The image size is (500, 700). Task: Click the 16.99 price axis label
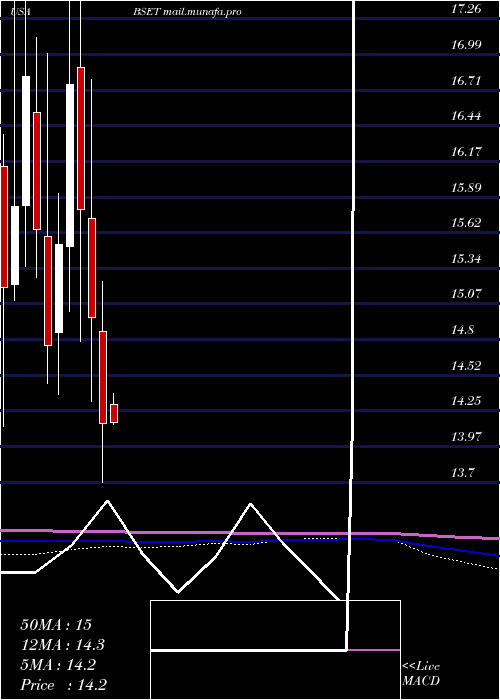(x=466, y=45)
